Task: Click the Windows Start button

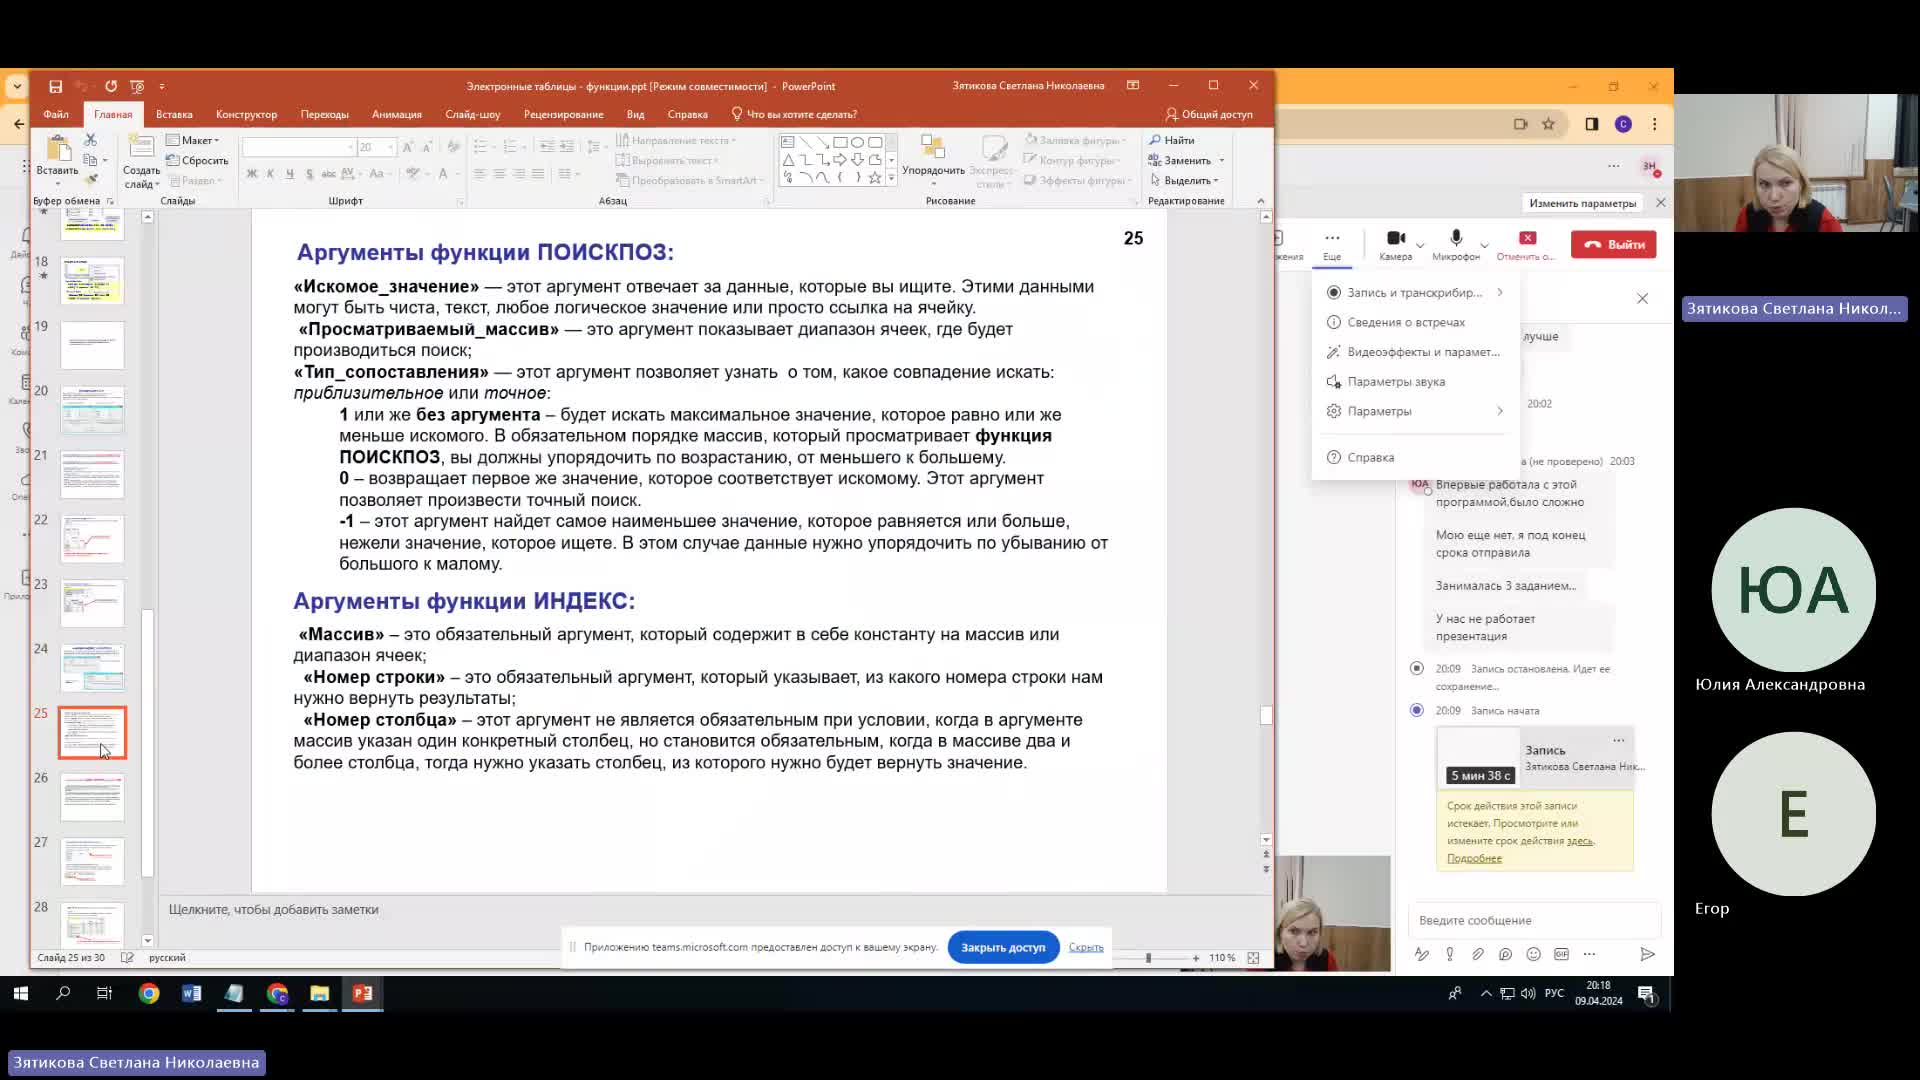Action: coord(20,993)
